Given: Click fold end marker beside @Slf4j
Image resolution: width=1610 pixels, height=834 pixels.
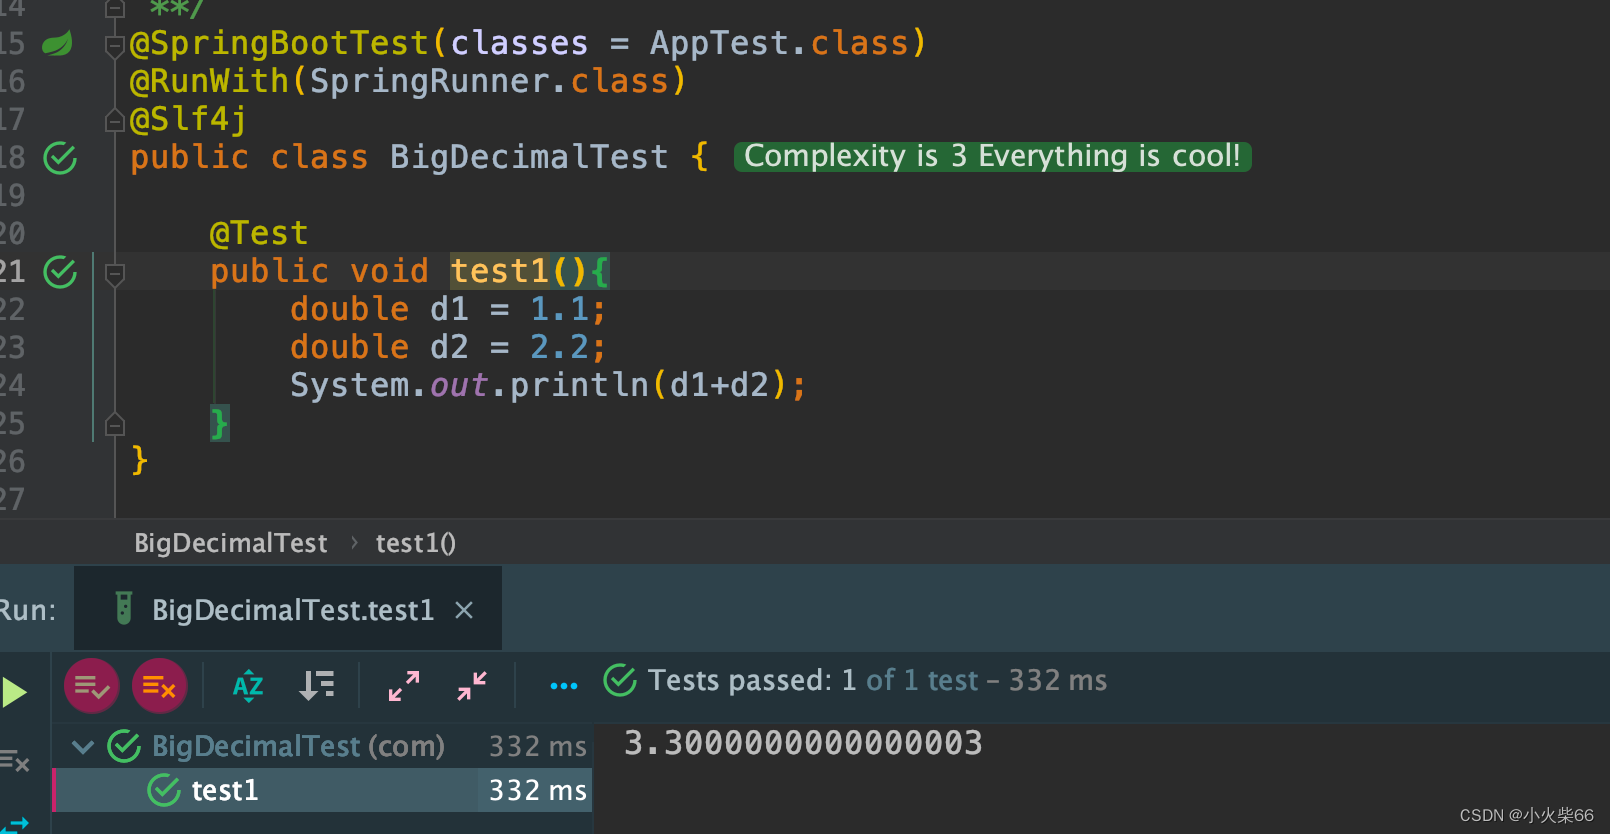Looking at the screenshot, I should pos(115,121).
